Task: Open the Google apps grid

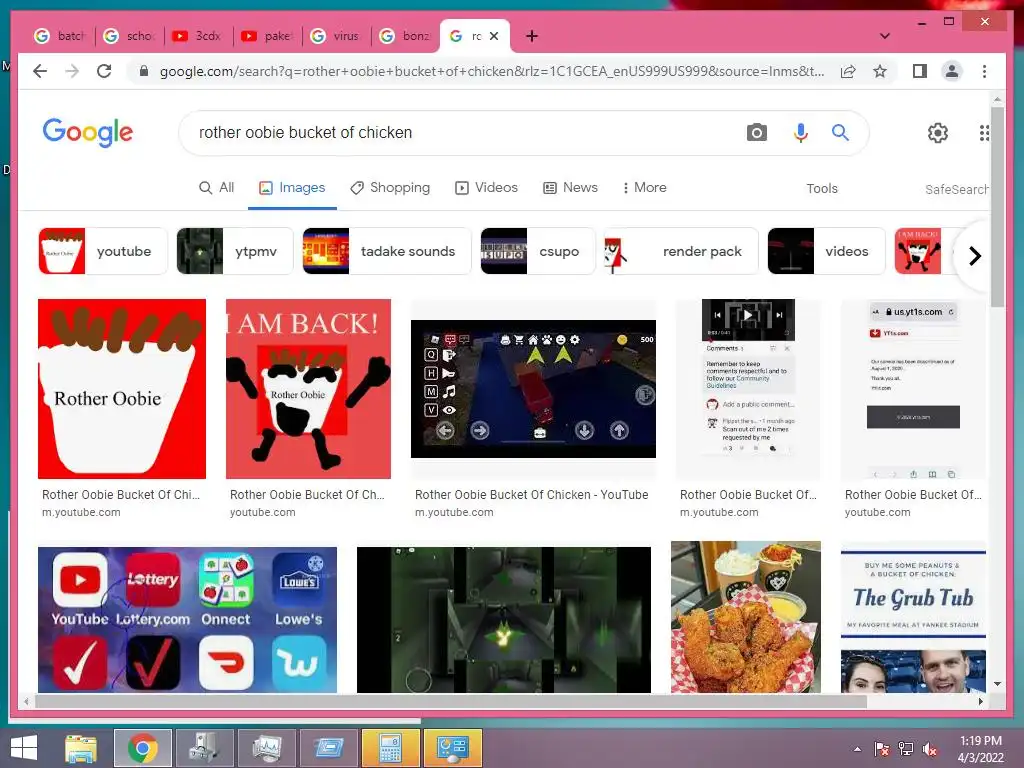Action: [984, 133]
